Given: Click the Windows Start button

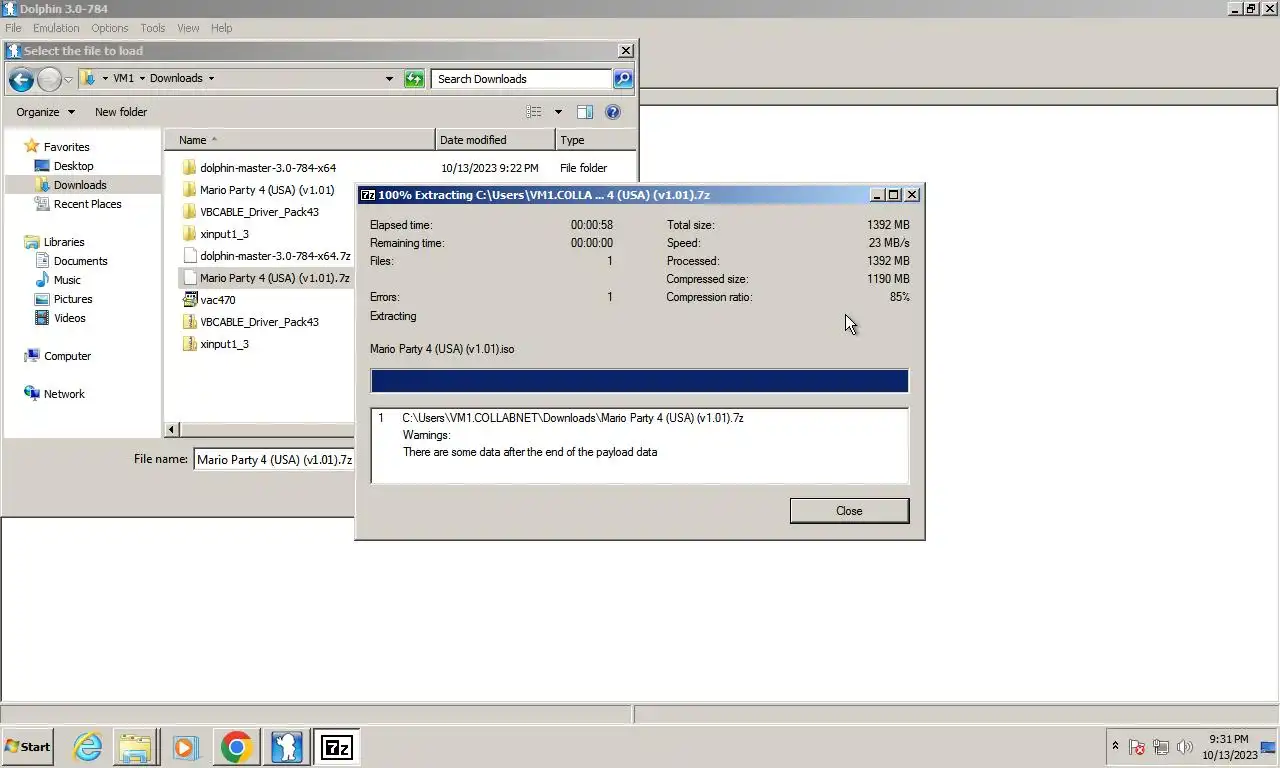Looking at the screenshot, I should [x=28, y=747].
